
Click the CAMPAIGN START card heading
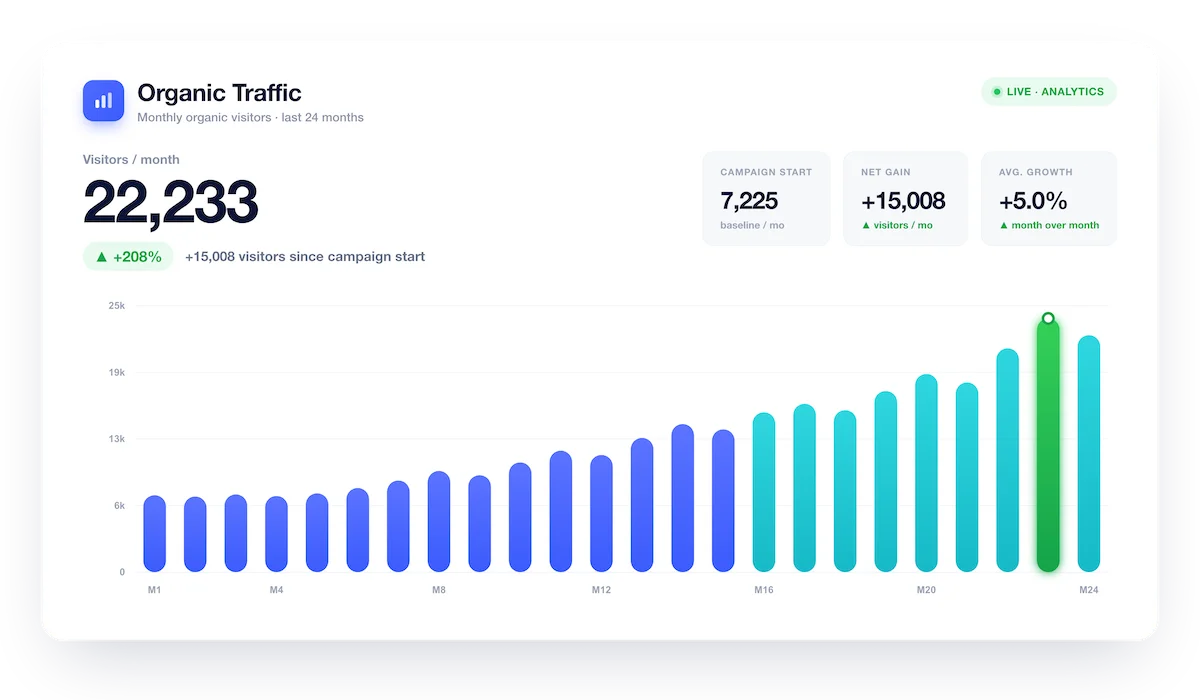coord(766,172)
